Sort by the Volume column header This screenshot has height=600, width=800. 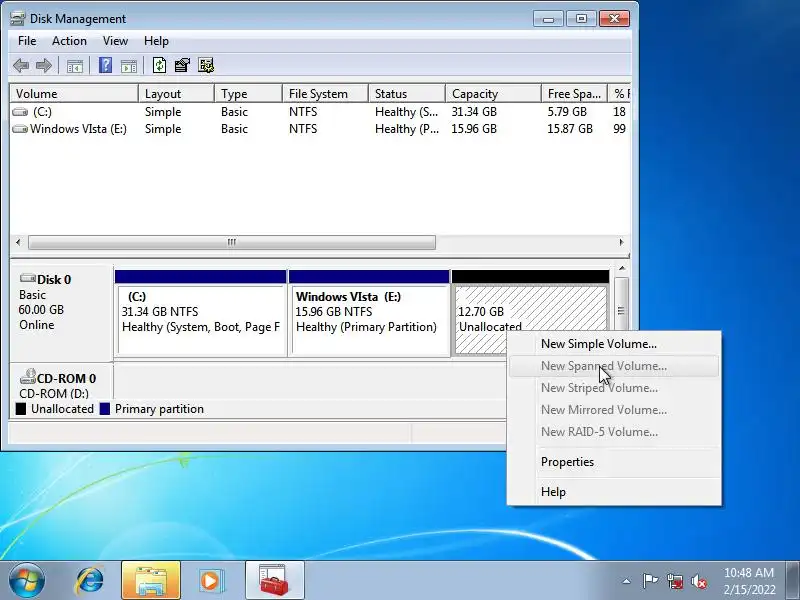[74, 94]
